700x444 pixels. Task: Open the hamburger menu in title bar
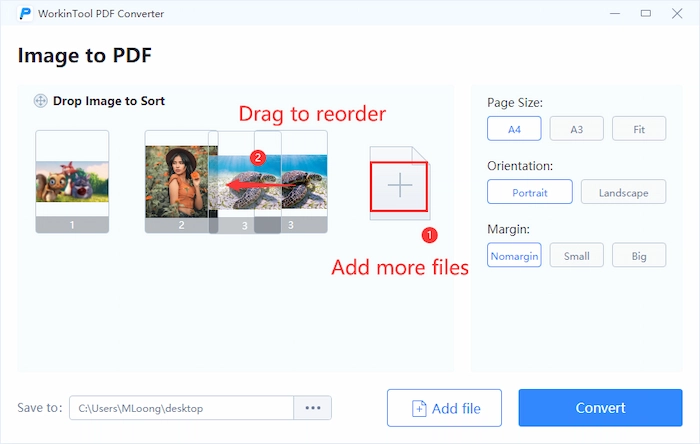tap(580, 13)
